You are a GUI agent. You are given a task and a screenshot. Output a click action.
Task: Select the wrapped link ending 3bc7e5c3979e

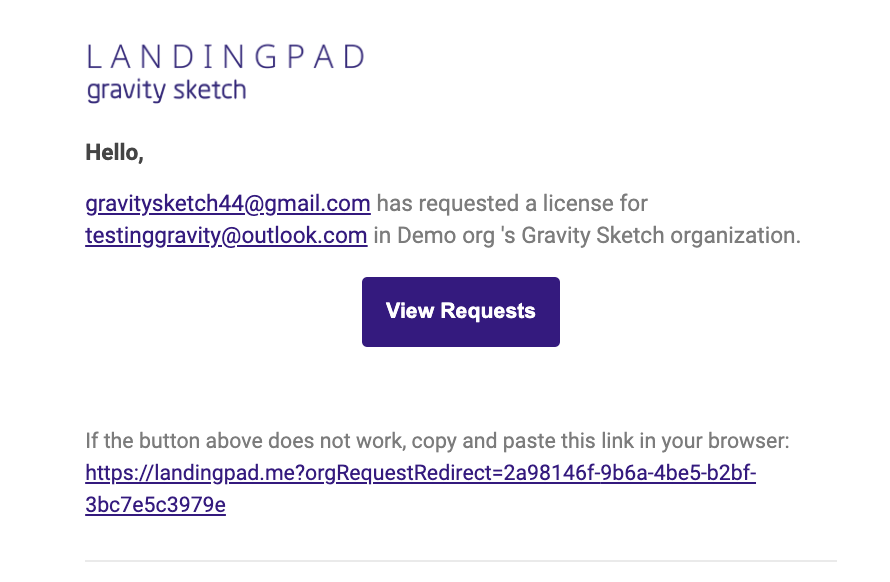click(156, 504)
